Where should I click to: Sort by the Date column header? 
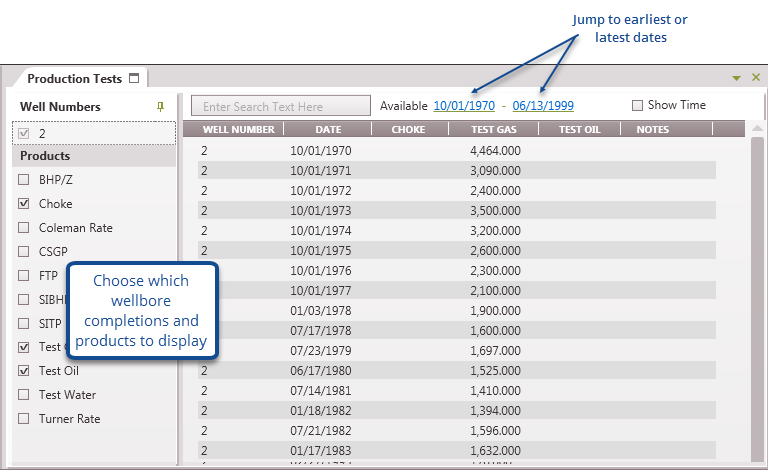[x=328, y=129]
